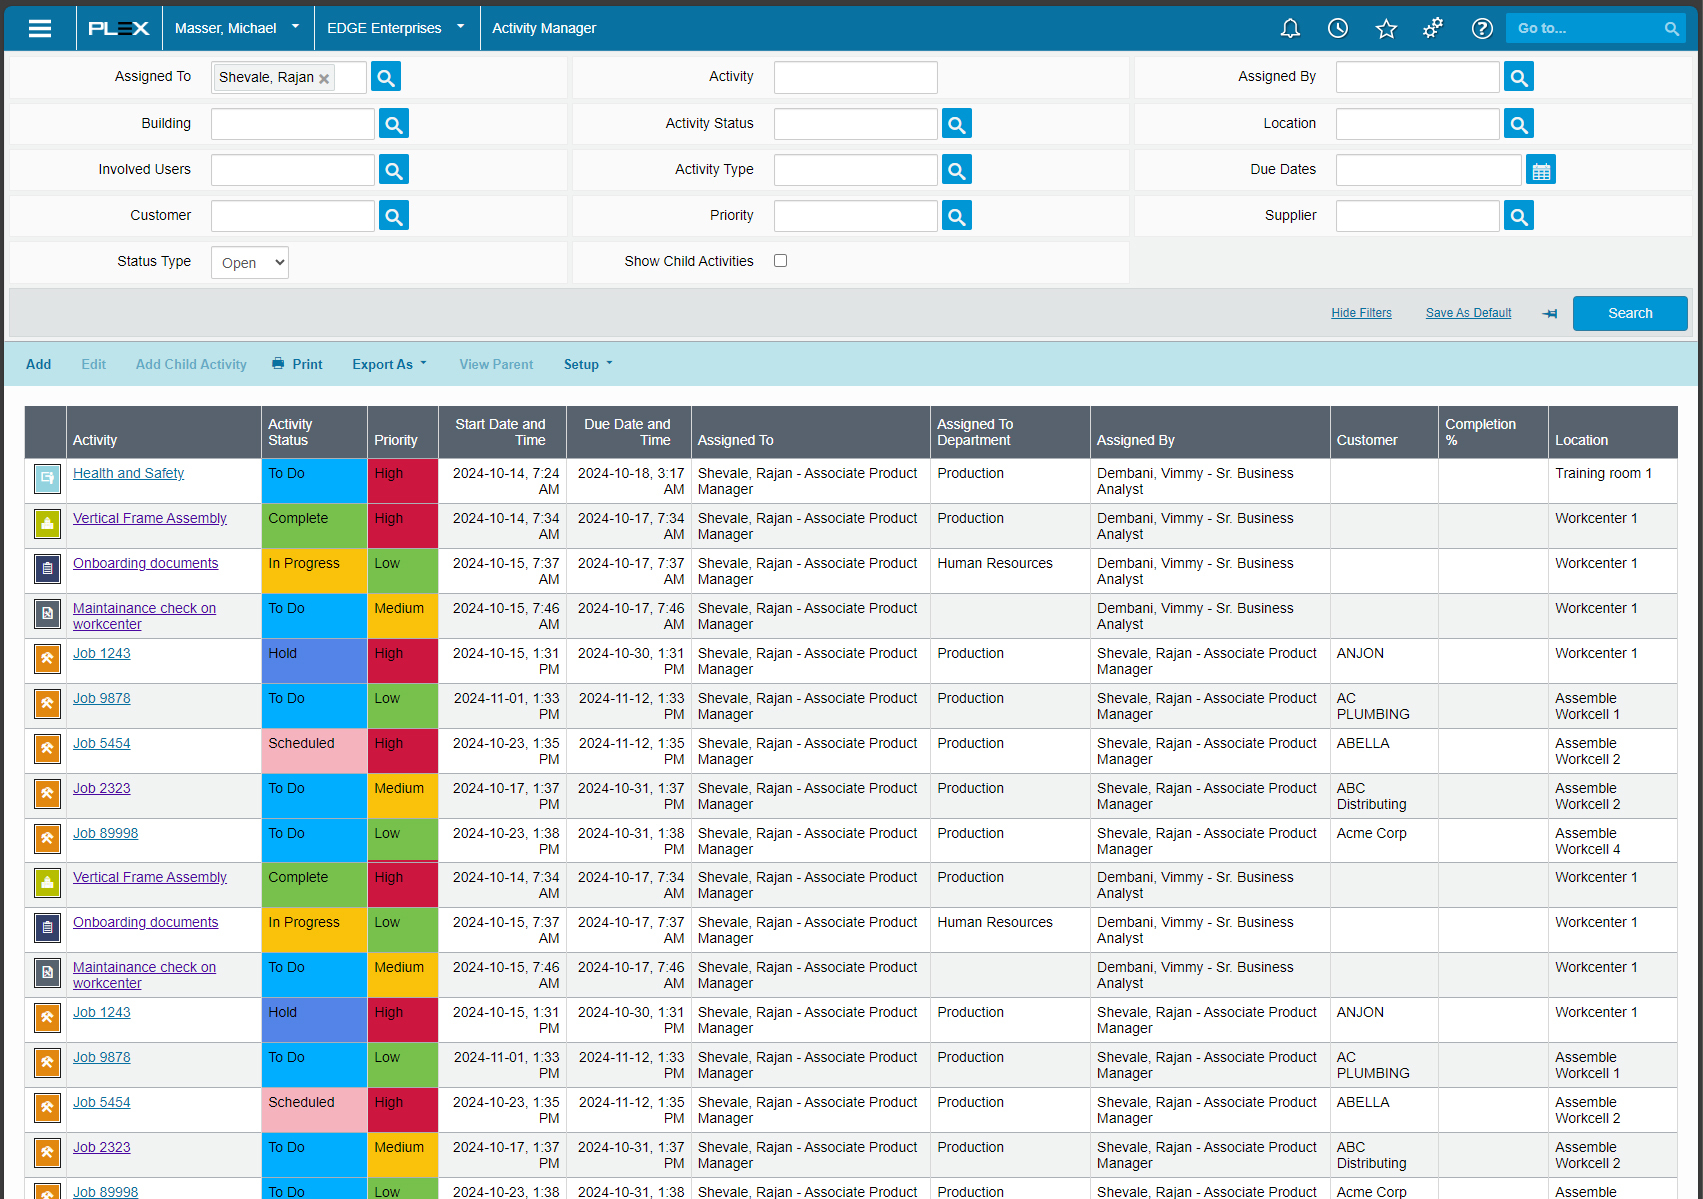This screenshot has height=1199, width=1703.
Task: Click the settings gears icon
Action: tap(1433, 28)
